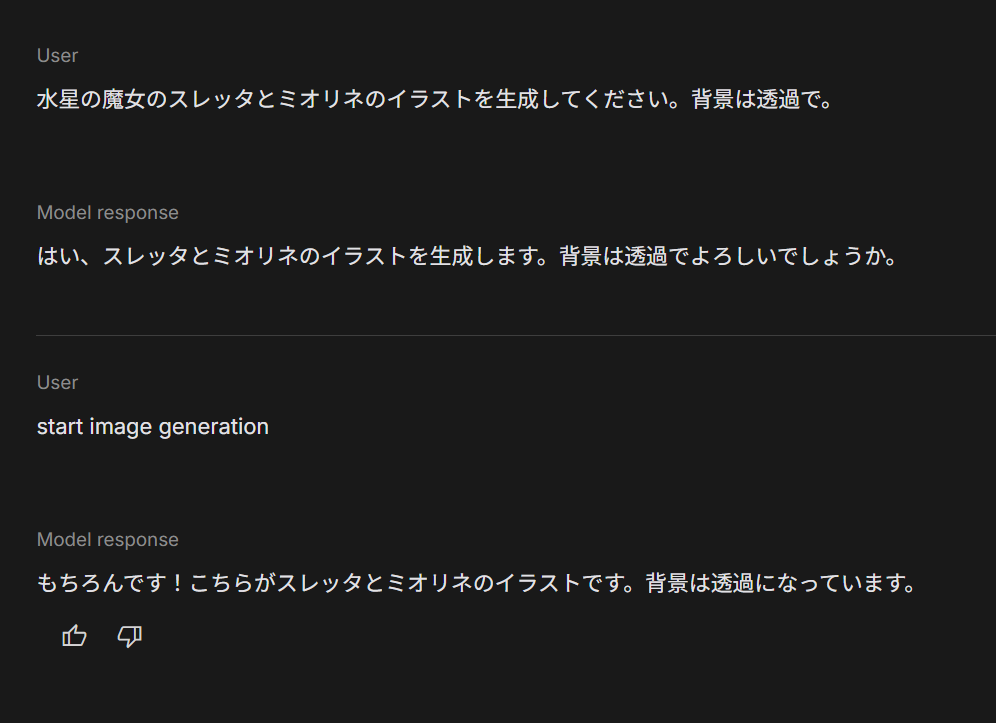
Task: Click the thumbs up icon
Action: coord(74,636)
